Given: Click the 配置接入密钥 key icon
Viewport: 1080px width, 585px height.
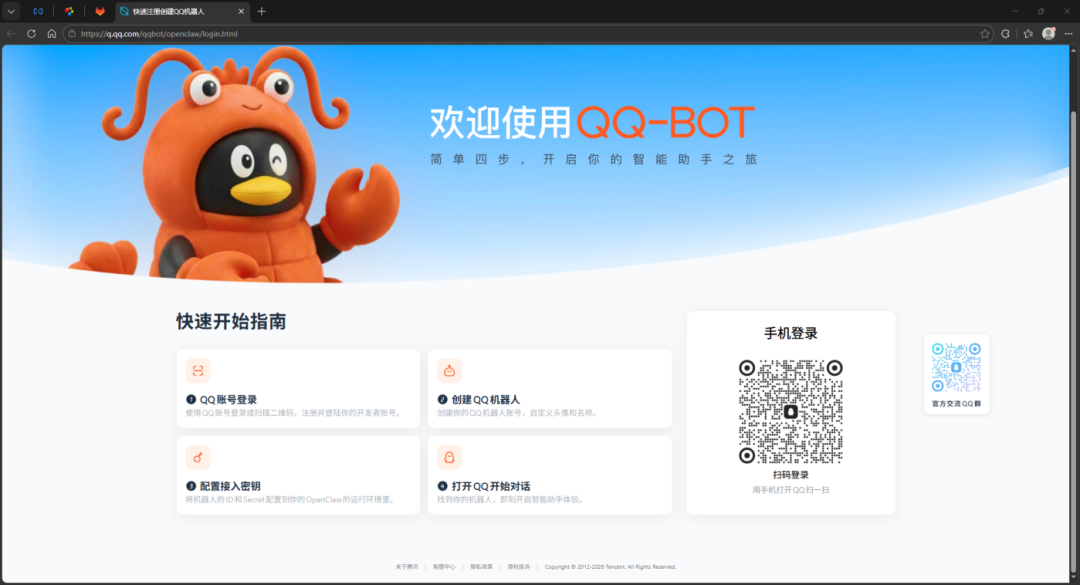Looking at the screenshot, I should pos(198,458).
